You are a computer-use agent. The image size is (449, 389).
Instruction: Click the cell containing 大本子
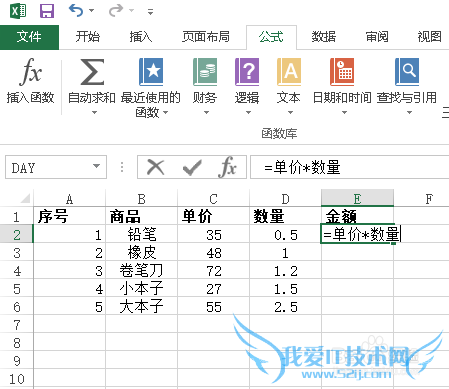click(142, 307)
